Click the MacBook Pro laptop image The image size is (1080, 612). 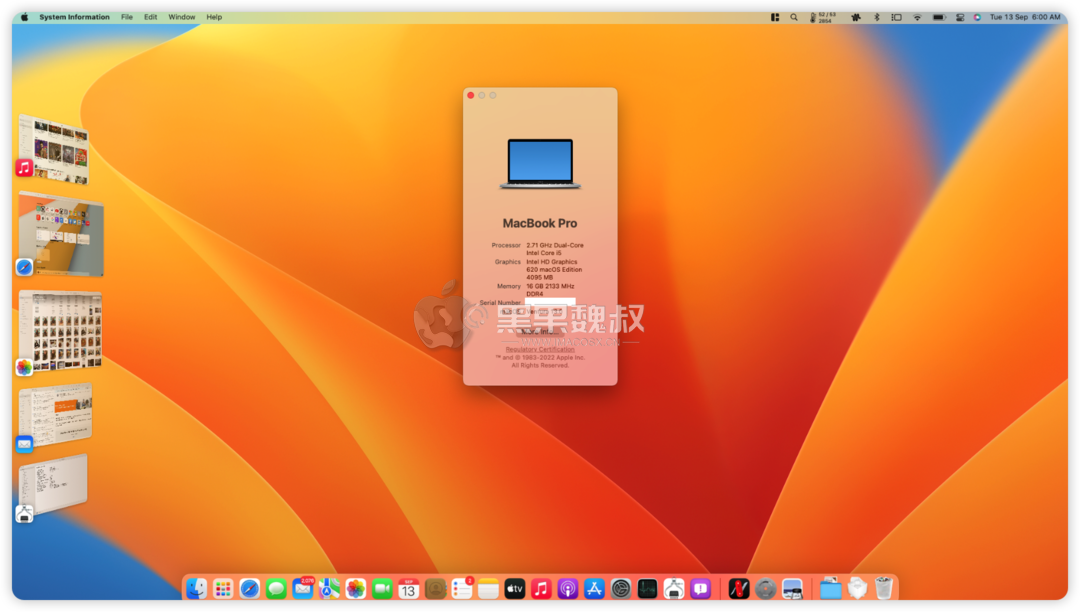[x=540, y=163]
